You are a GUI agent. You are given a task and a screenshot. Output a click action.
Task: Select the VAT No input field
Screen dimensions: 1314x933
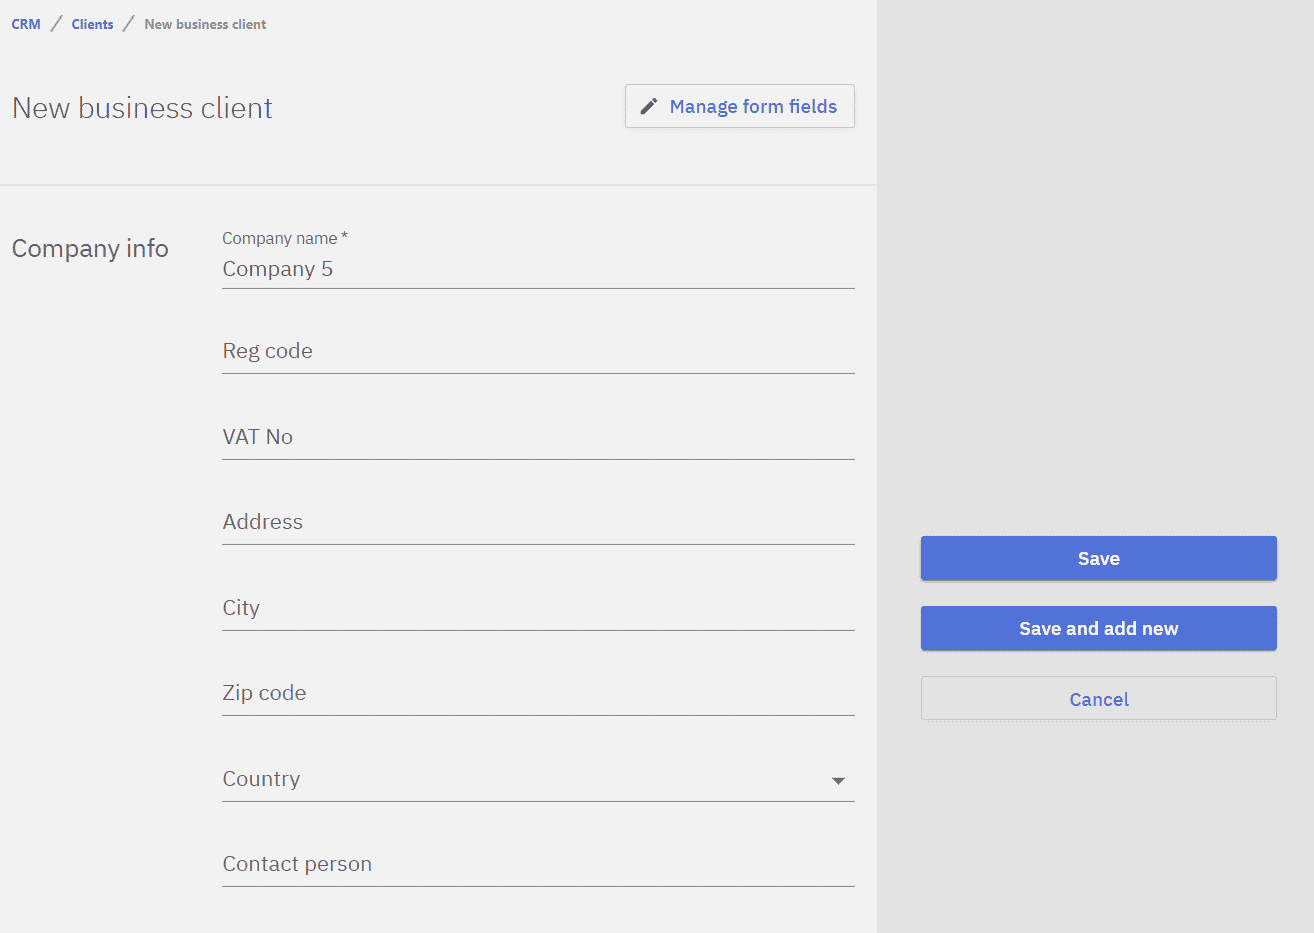pyautogui.click(x=538, y=437)
